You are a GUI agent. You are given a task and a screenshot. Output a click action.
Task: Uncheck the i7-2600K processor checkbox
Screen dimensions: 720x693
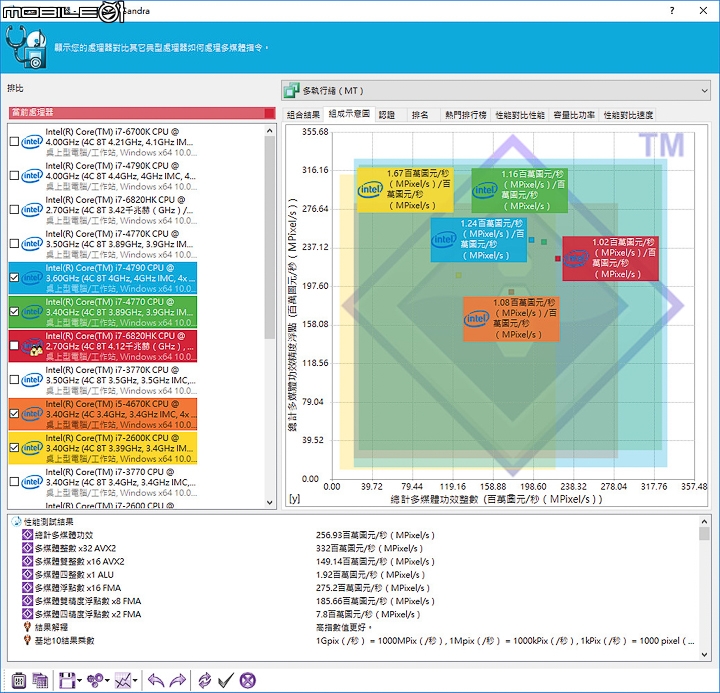(14, 447)
